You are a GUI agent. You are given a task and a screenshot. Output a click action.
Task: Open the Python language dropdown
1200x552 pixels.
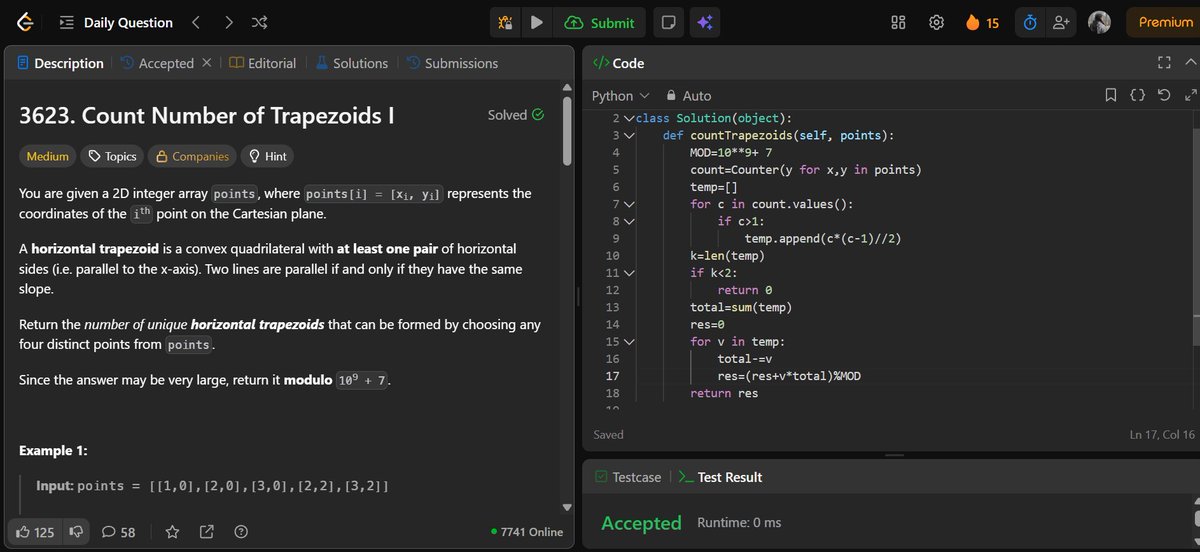click(x=620, y=96)
